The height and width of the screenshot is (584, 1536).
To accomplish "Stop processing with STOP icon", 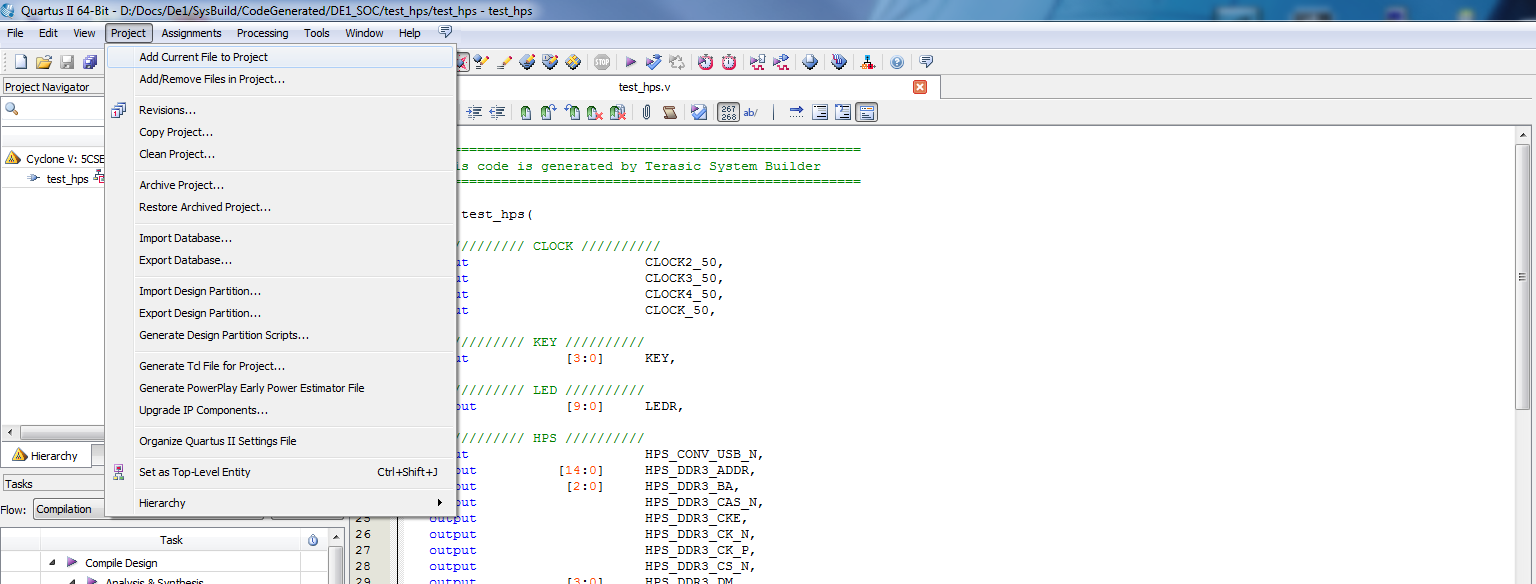I will click(602, 62).
